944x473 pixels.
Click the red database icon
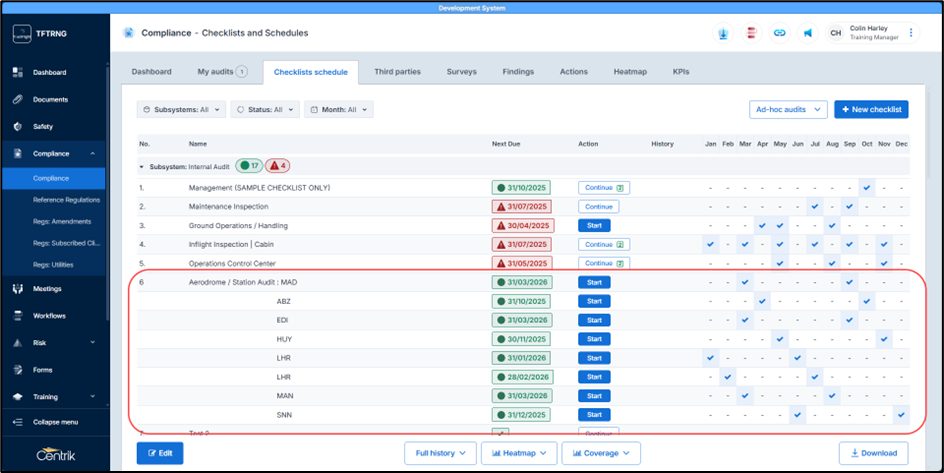(x=750, y=33)
